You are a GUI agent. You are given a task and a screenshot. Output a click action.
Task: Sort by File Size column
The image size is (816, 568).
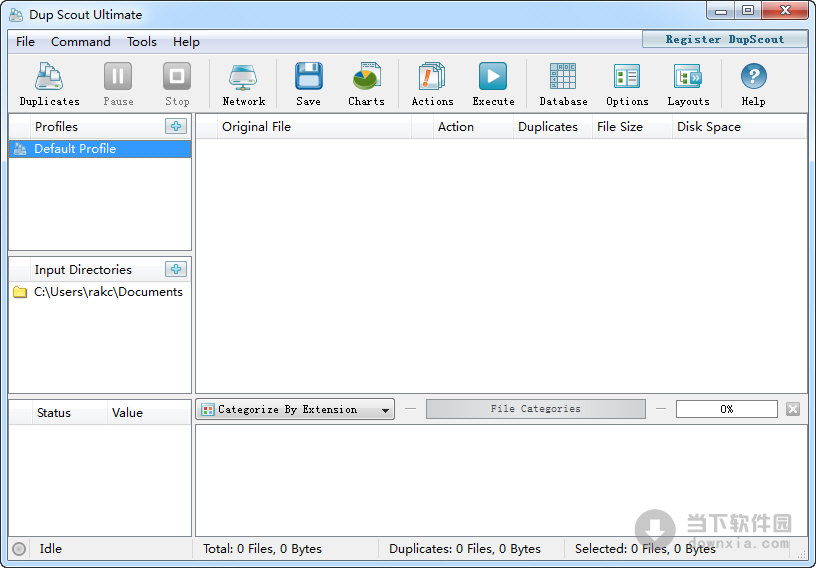[x=632, y=127]
